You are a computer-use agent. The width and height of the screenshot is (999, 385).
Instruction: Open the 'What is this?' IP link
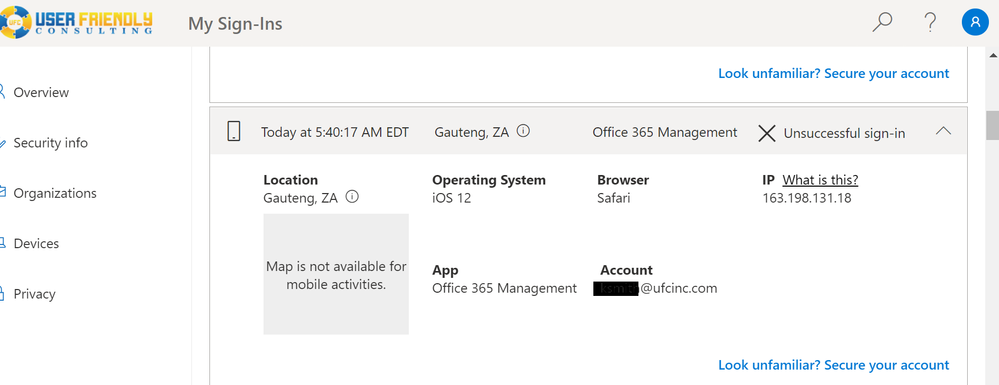(x=820, y=180)
